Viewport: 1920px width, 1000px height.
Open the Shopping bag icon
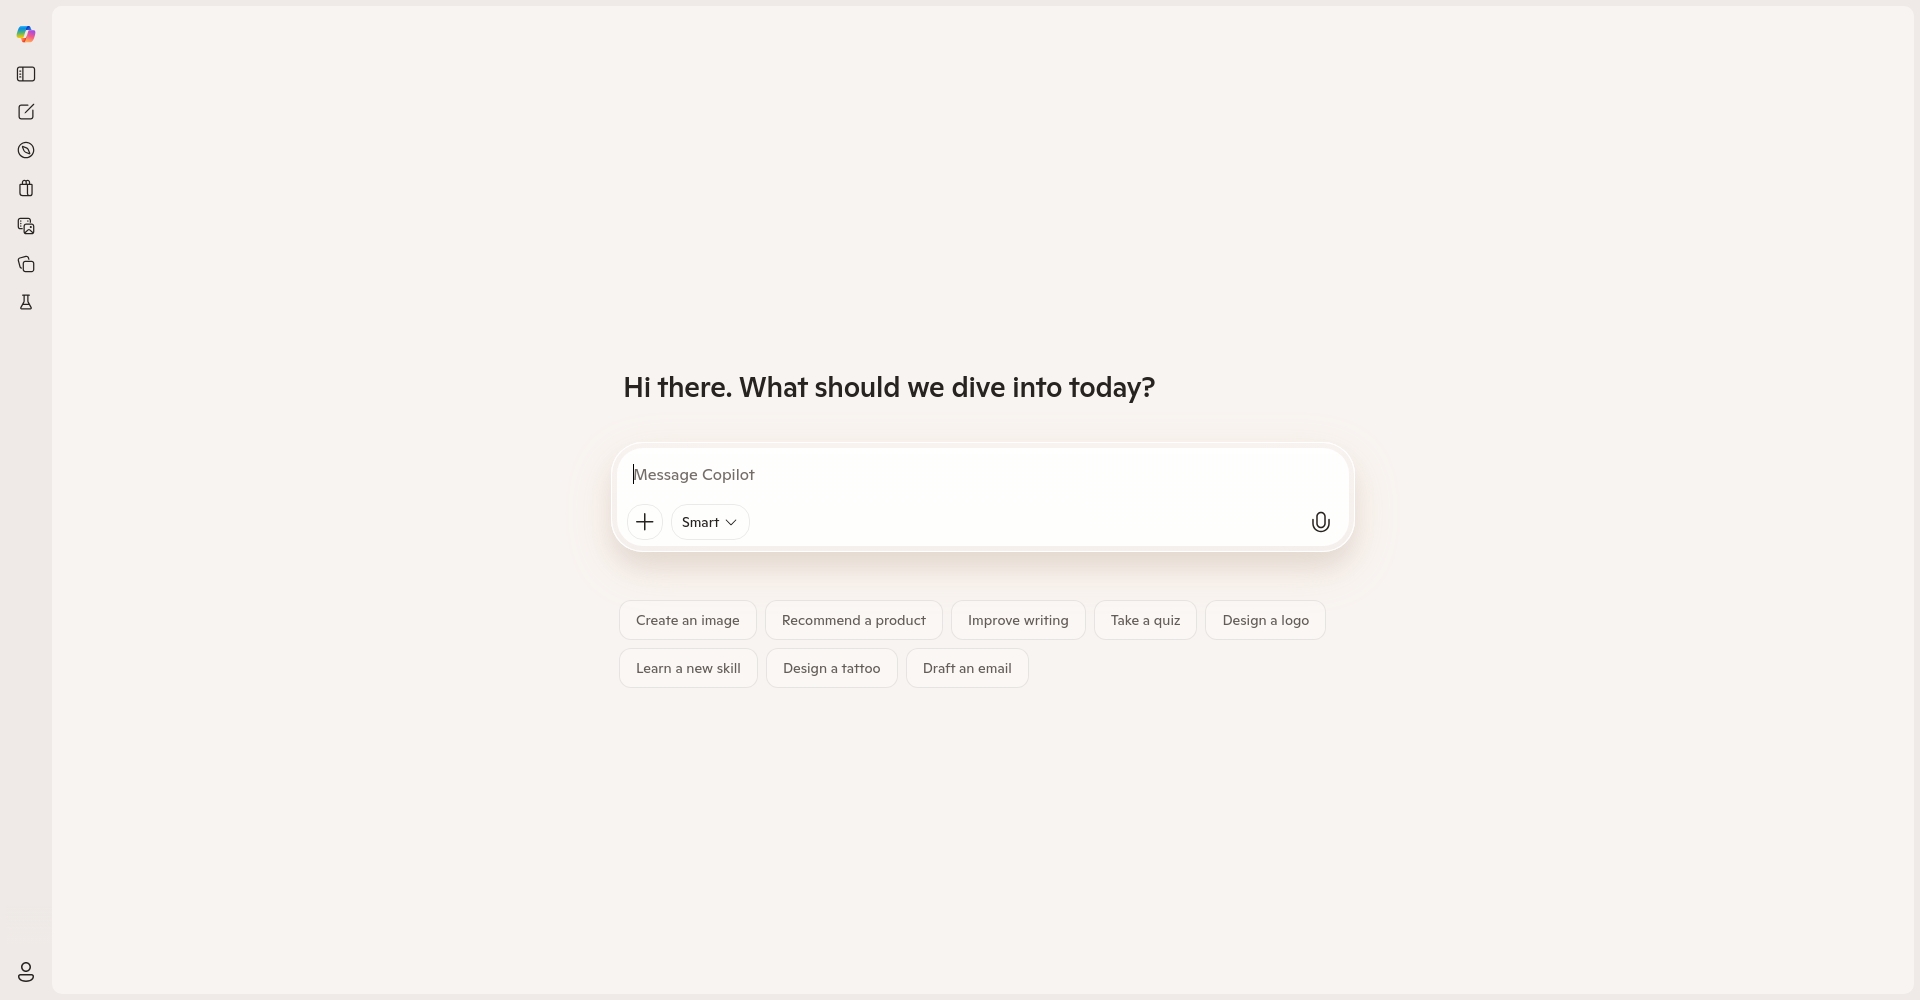26,188
